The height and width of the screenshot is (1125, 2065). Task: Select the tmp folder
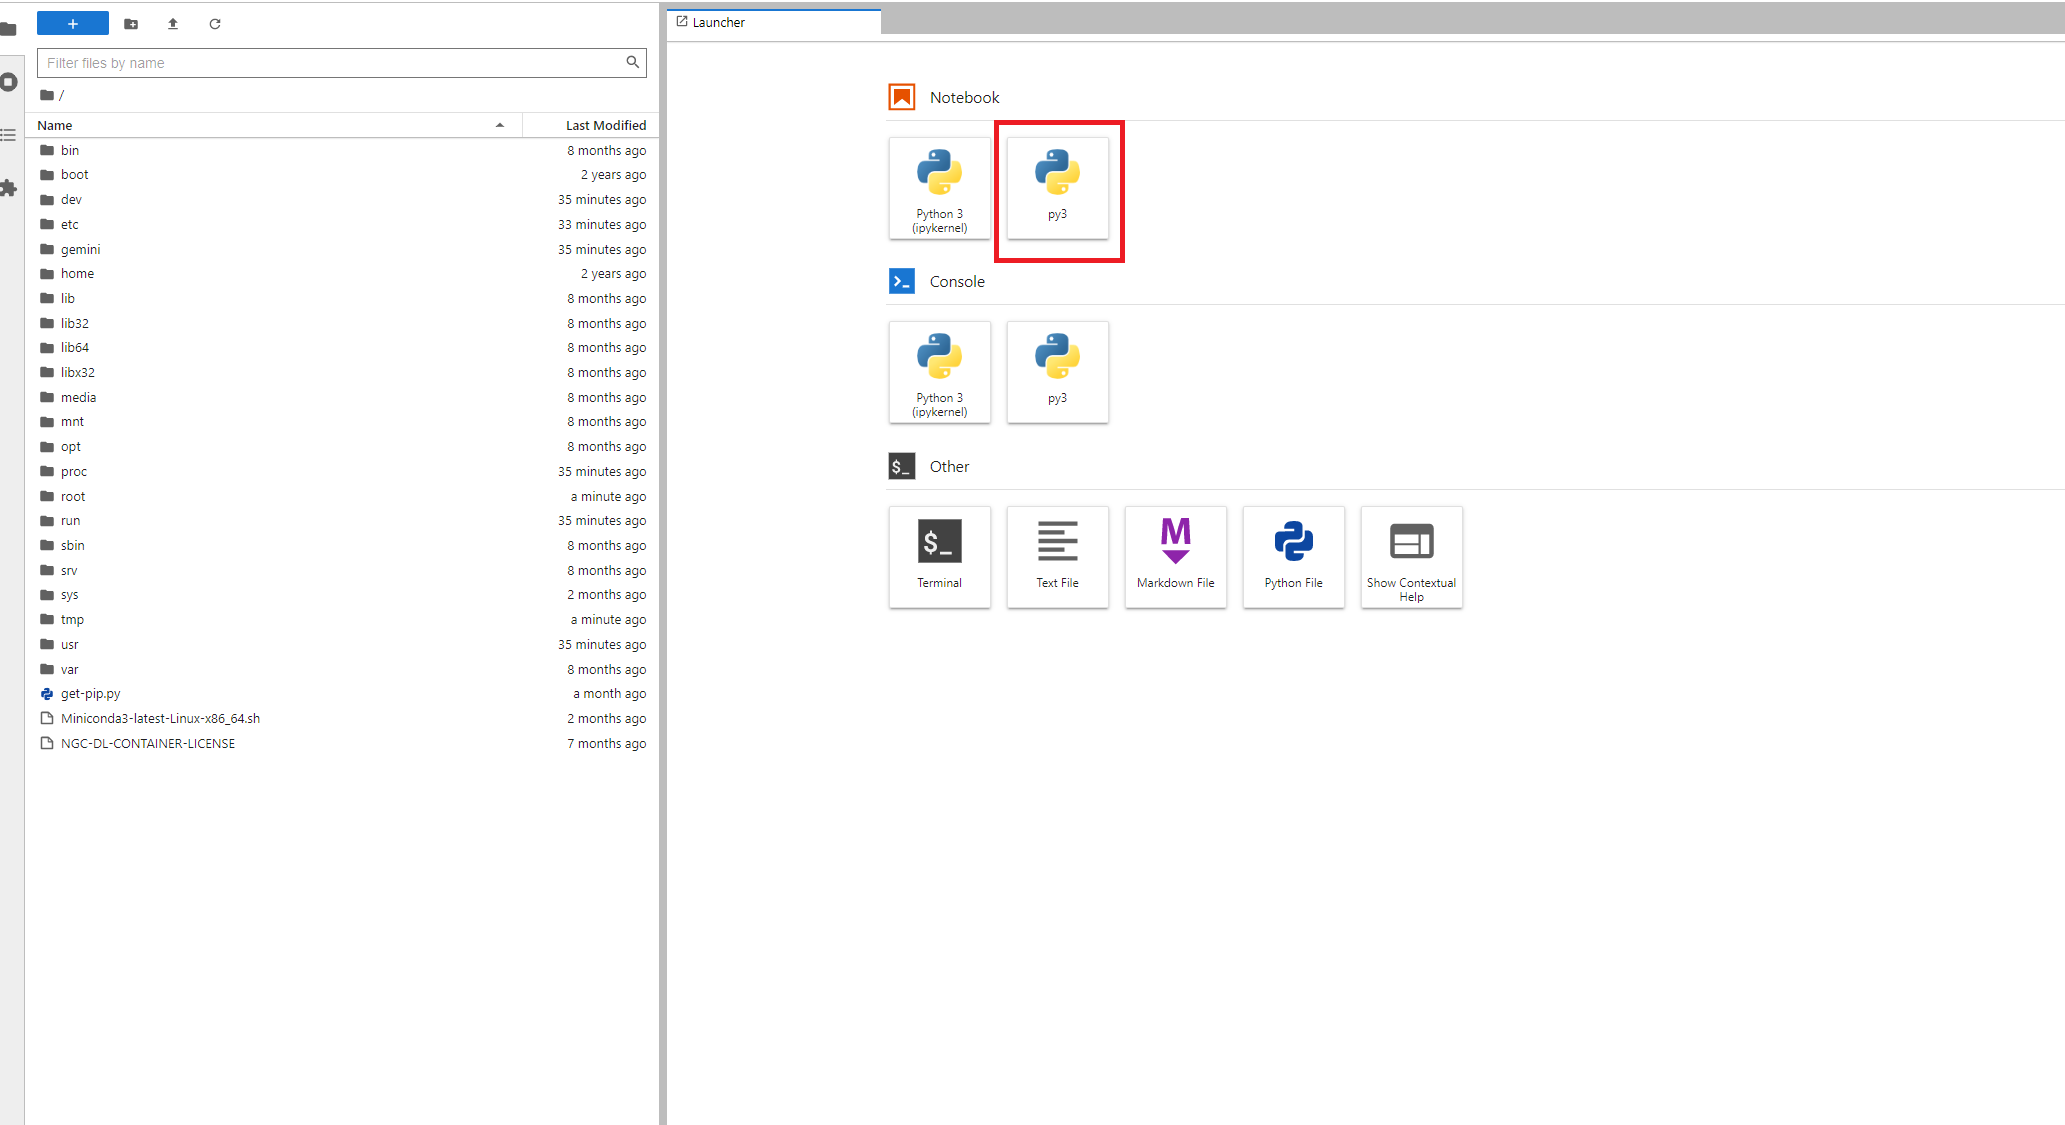coord(342,619)
